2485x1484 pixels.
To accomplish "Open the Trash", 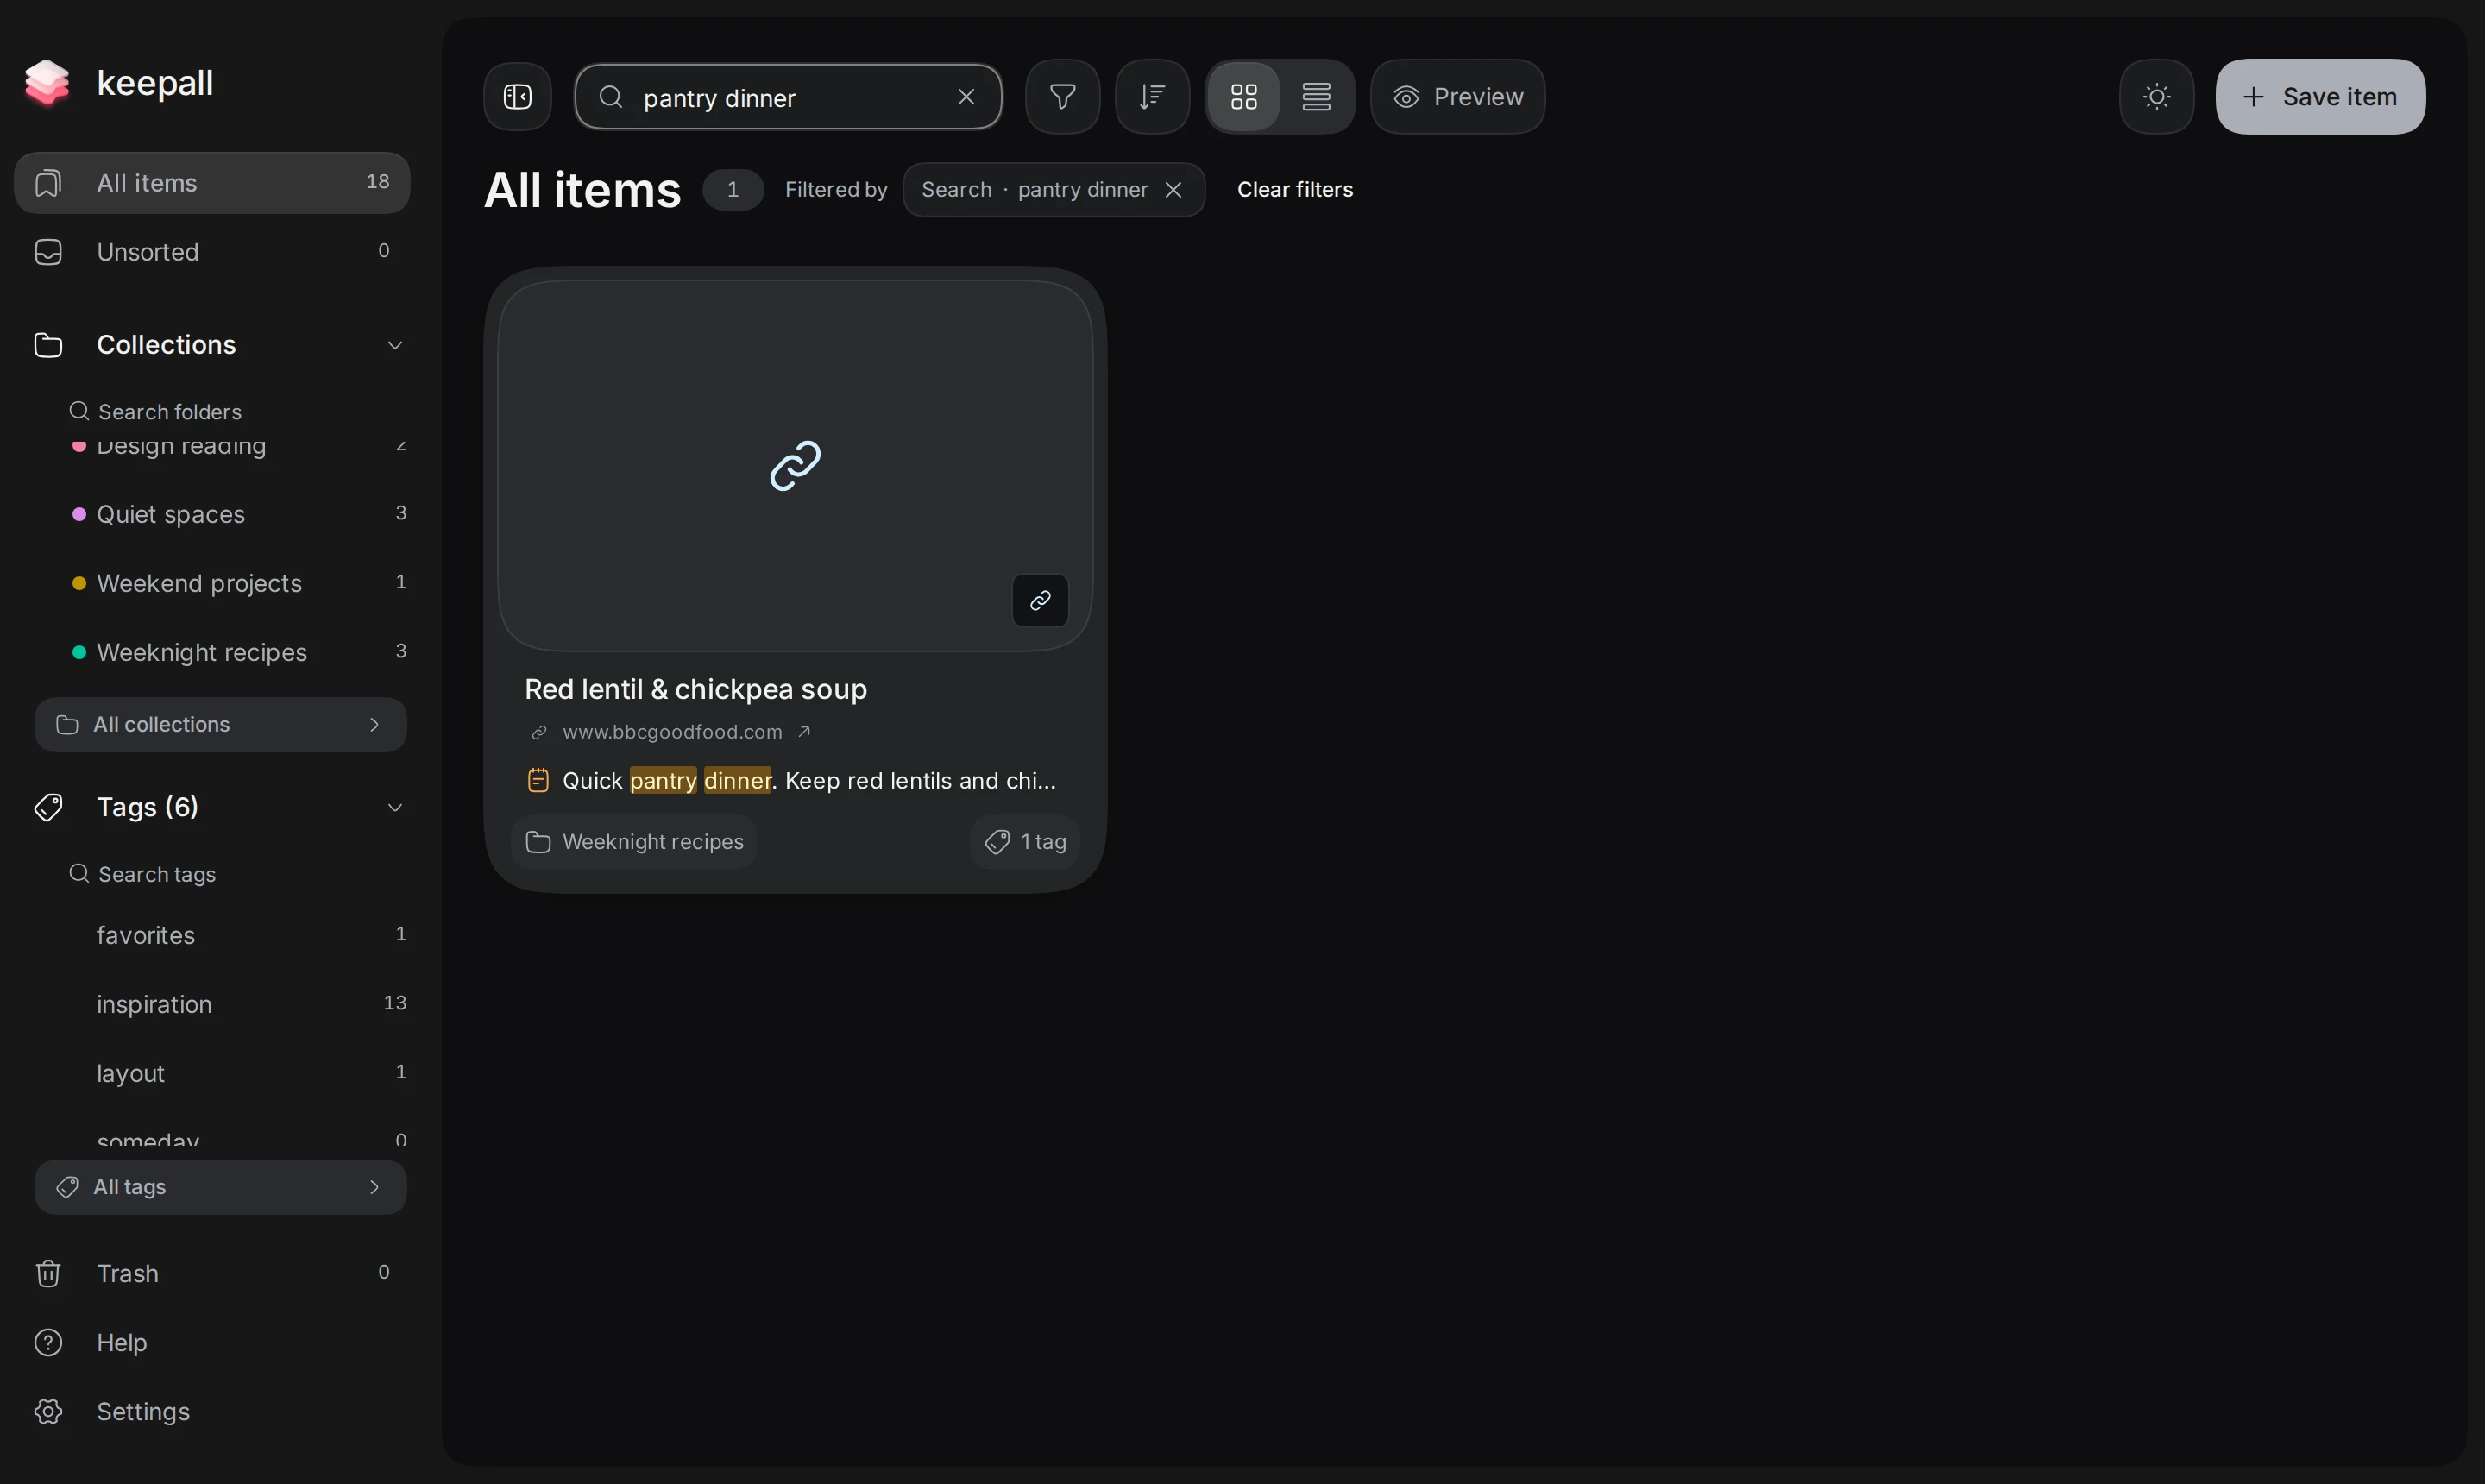I will tap(212, 1273).
